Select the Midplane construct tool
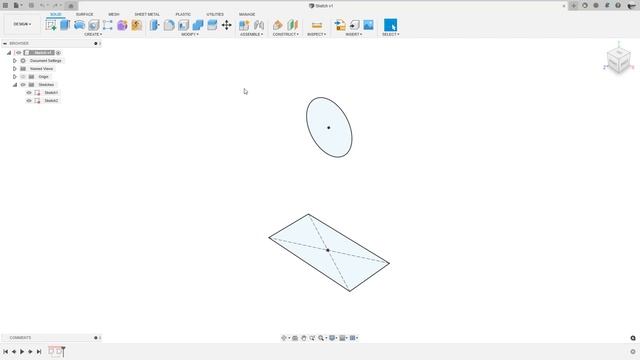 point(293,25)
